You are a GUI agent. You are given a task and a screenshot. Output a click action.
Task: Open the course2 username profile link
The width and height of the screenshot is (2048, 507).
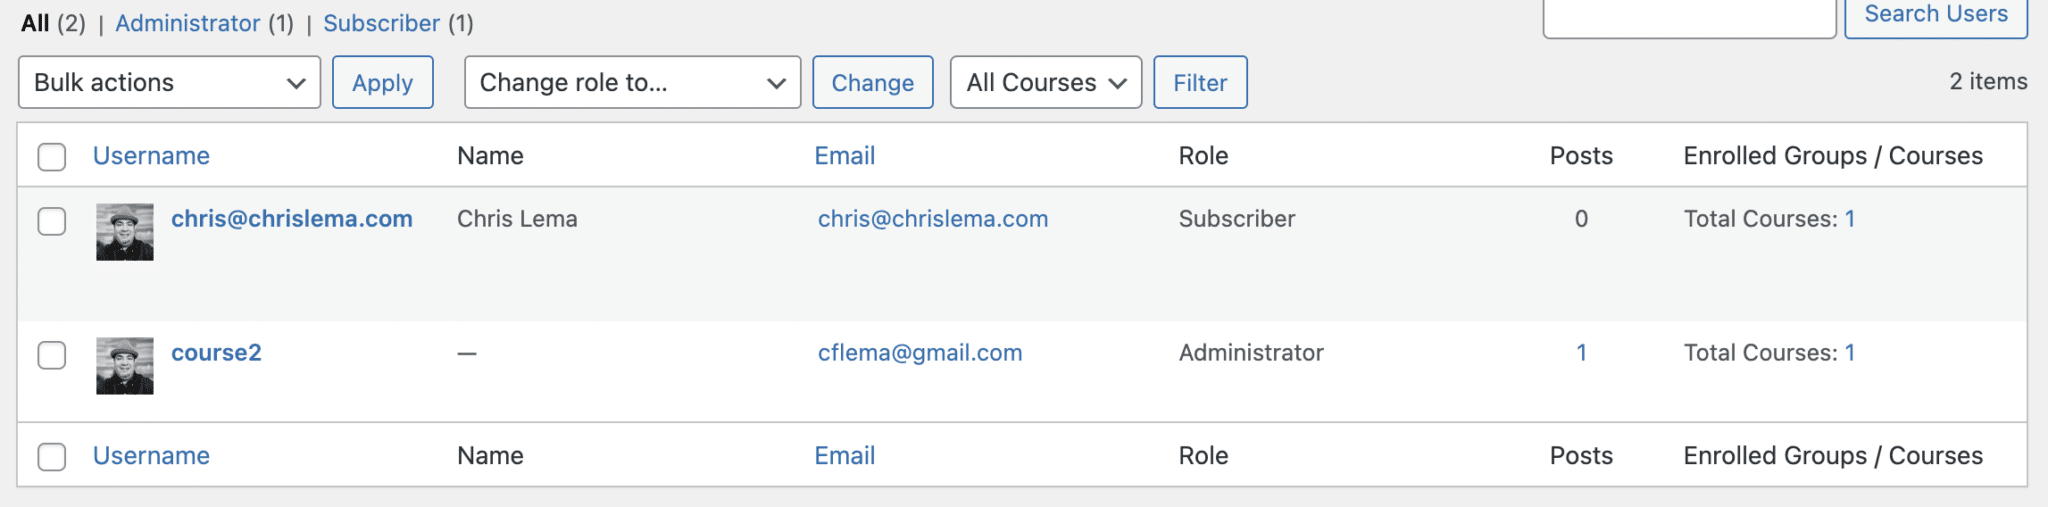pos(216,353)
